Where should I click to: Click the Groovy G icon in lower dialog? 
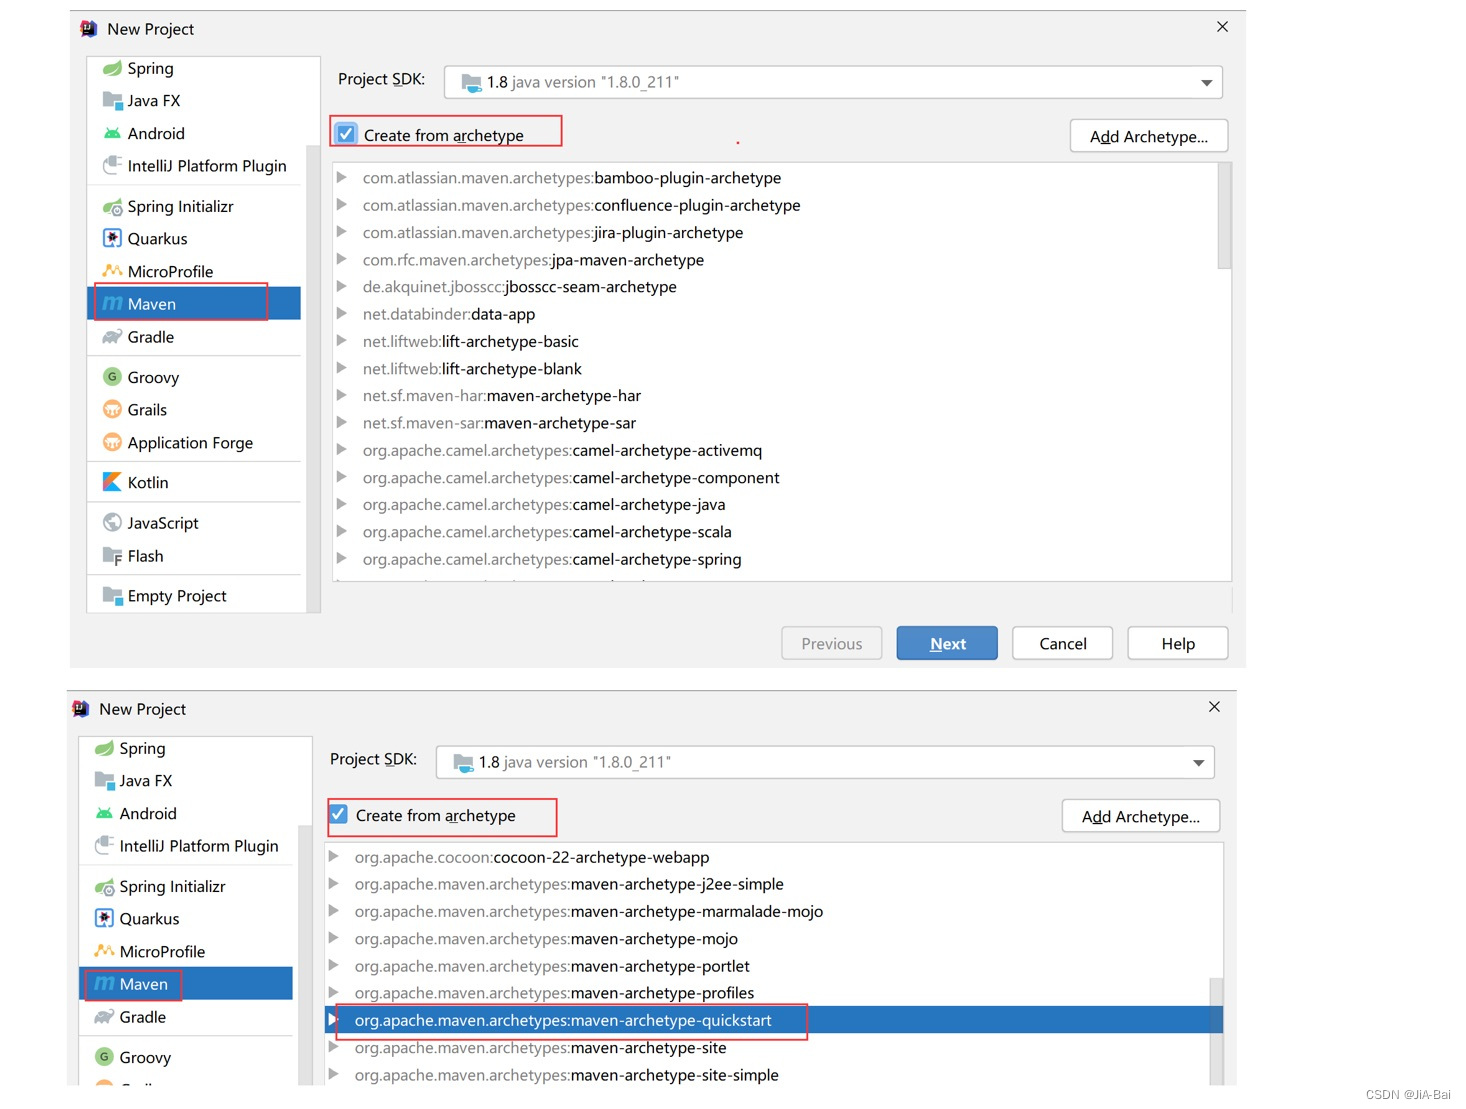coord(104,1057)
